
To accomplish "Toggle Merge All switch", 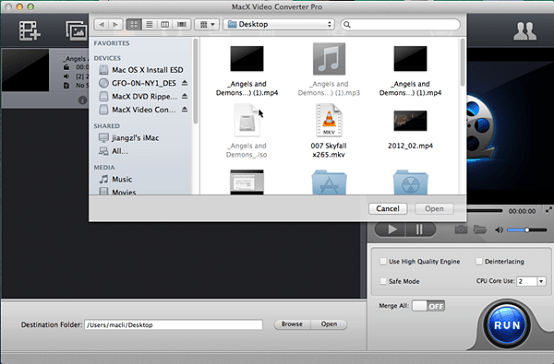I will tap(428, 306).
